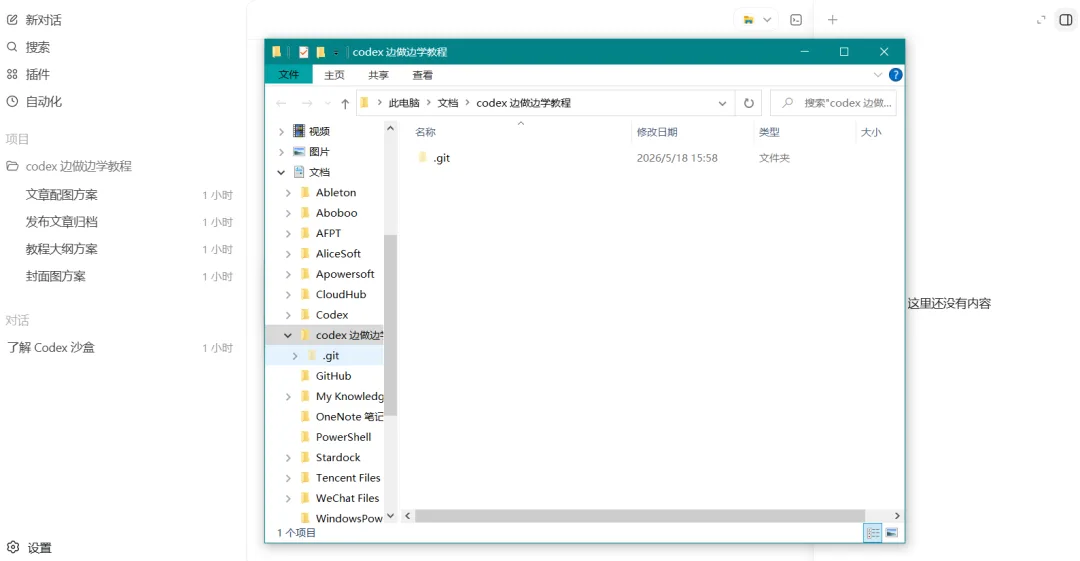Click the tree pane scroll up arrow

pos(391,128)
